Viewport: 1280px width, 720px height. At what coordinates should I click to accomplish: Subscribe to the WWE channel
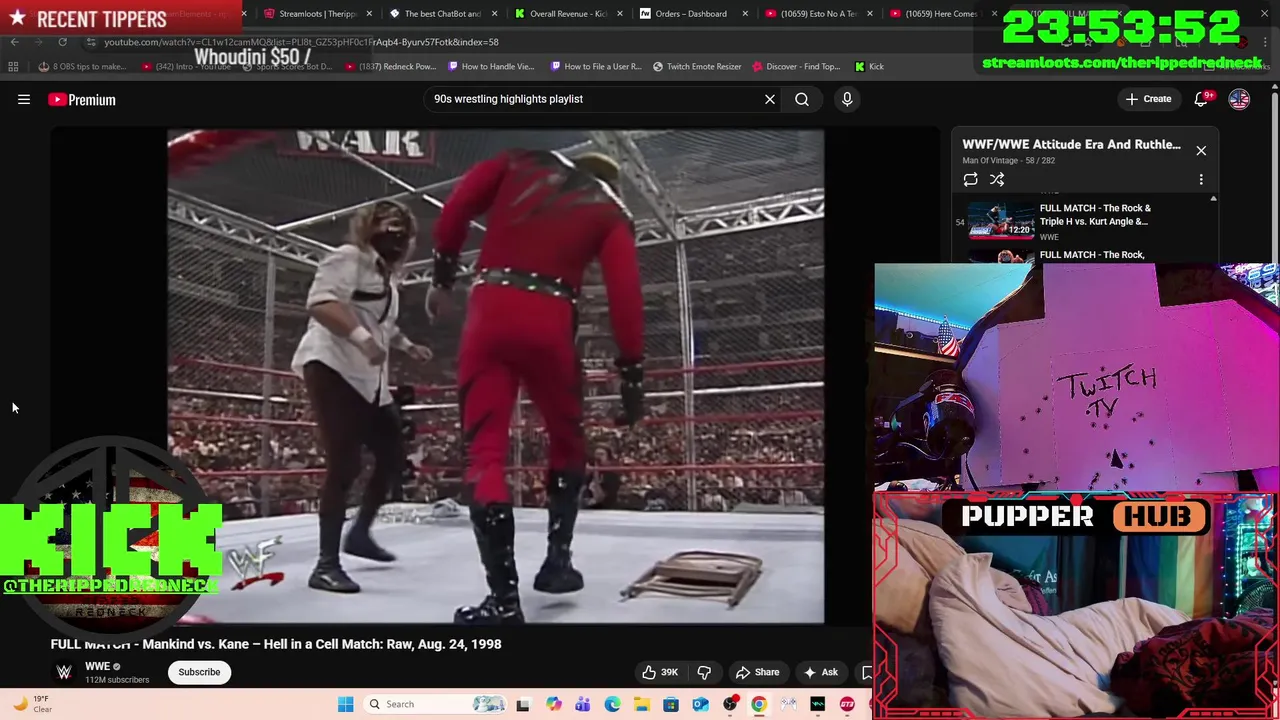(199, 672)
